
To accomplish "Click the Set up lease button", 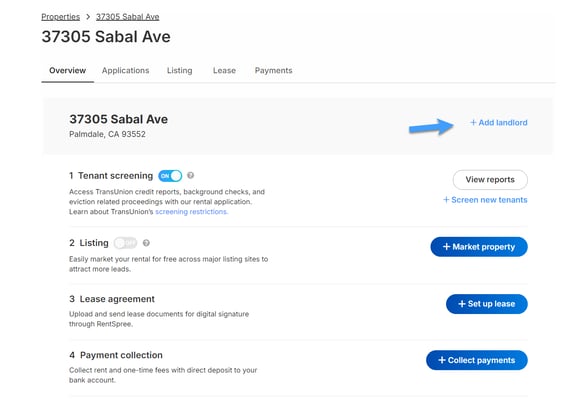I will tap(487, 304).
